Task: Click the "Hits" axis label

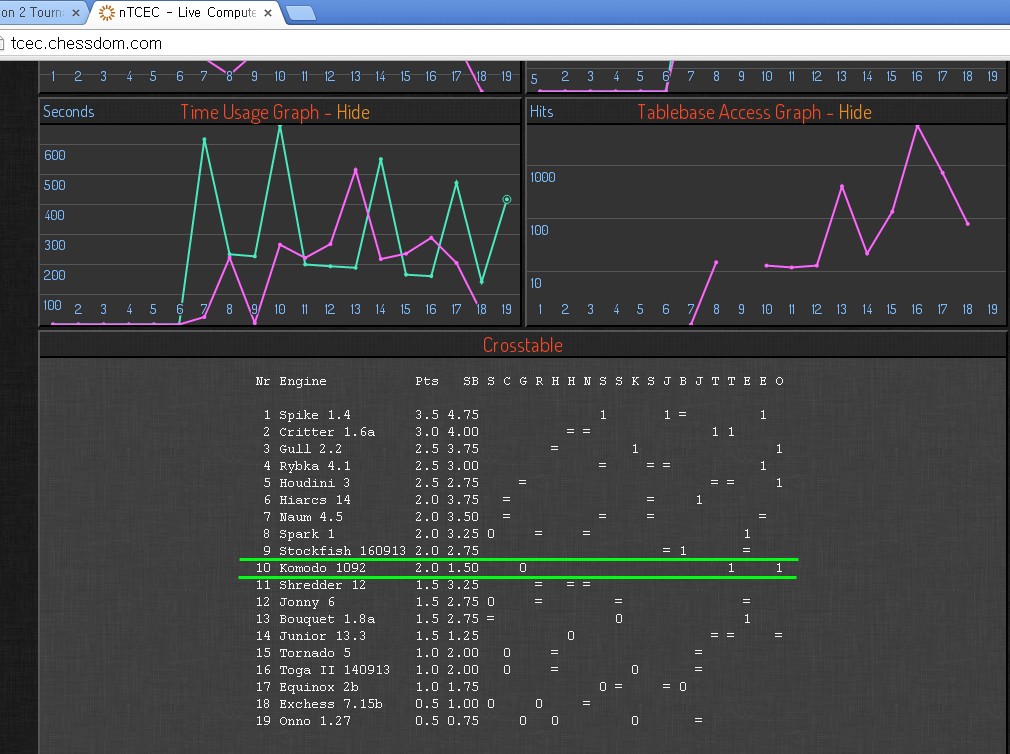Action: (541, 111)
